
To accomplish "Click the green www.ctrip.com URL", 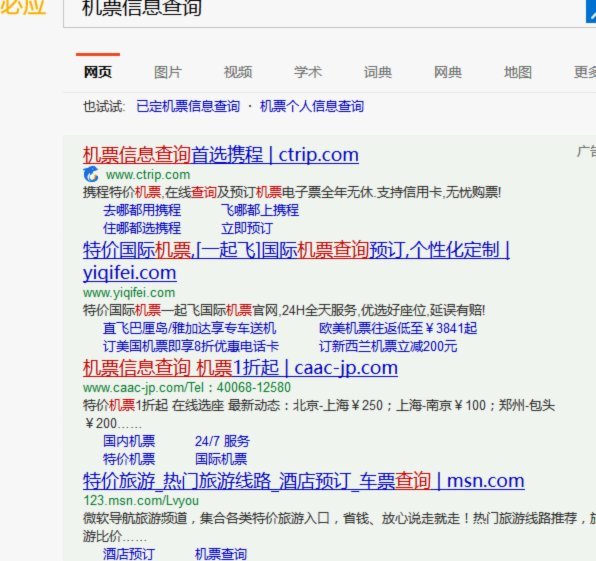I will pyautogui.click(x=148, y=175).
